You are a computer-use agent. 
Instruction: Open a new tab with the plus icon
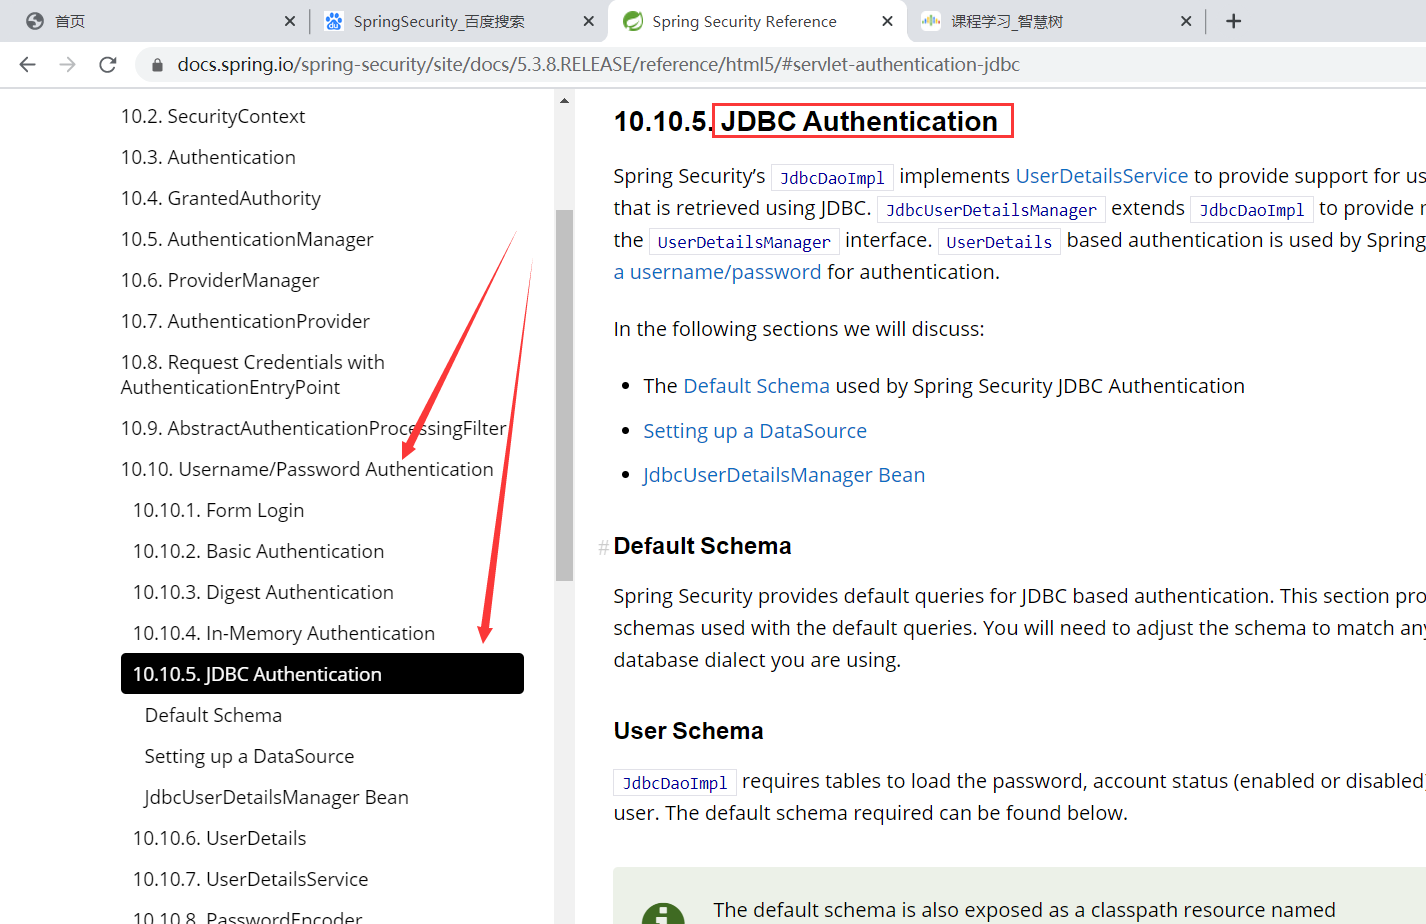coord(1233,21)
